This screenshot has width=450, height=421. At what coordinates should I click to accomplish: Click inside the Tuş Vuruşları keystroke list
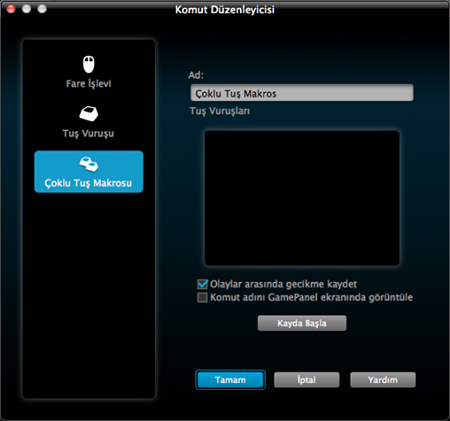[302, 198]
